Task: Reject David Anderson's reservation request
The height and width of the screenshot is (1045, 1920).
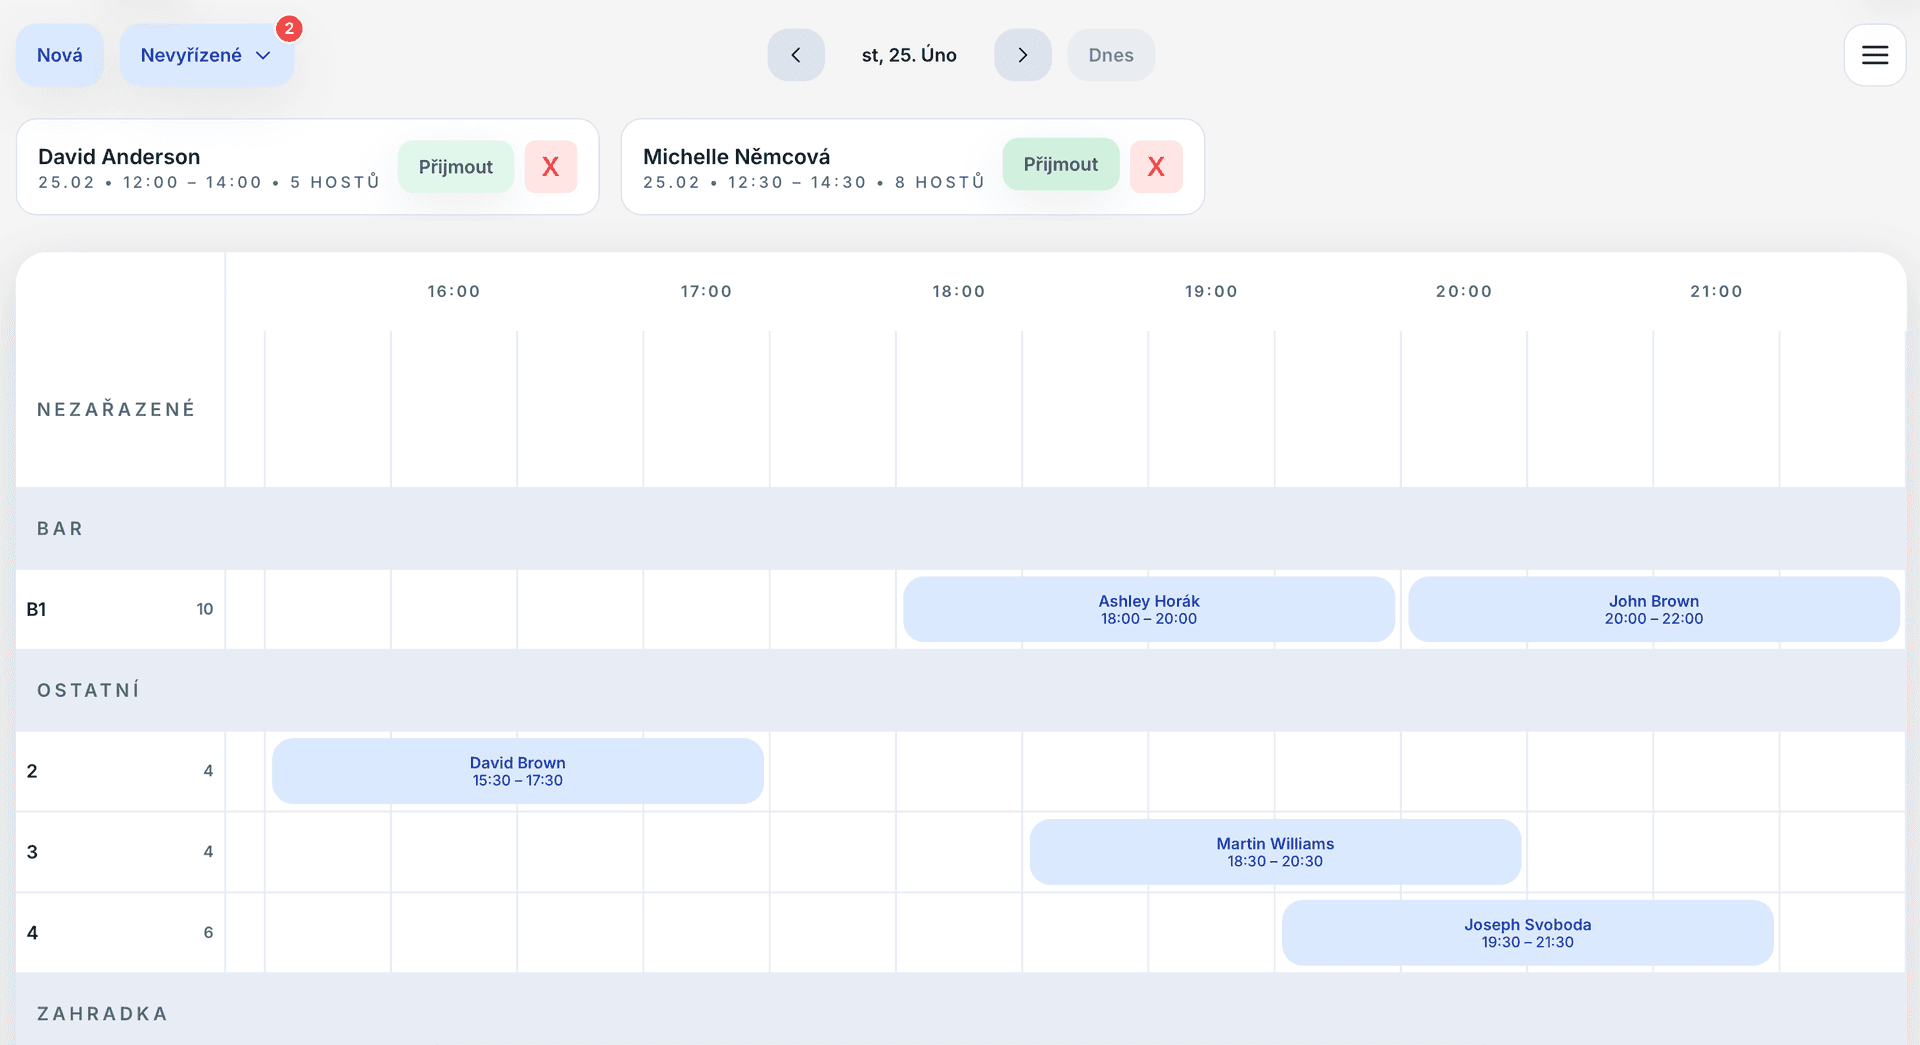Action: (550, 167)
